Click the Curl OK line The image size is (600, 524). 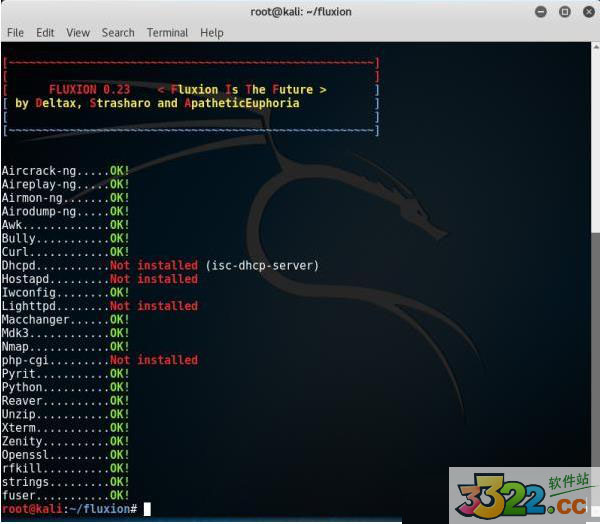[65, 252]
